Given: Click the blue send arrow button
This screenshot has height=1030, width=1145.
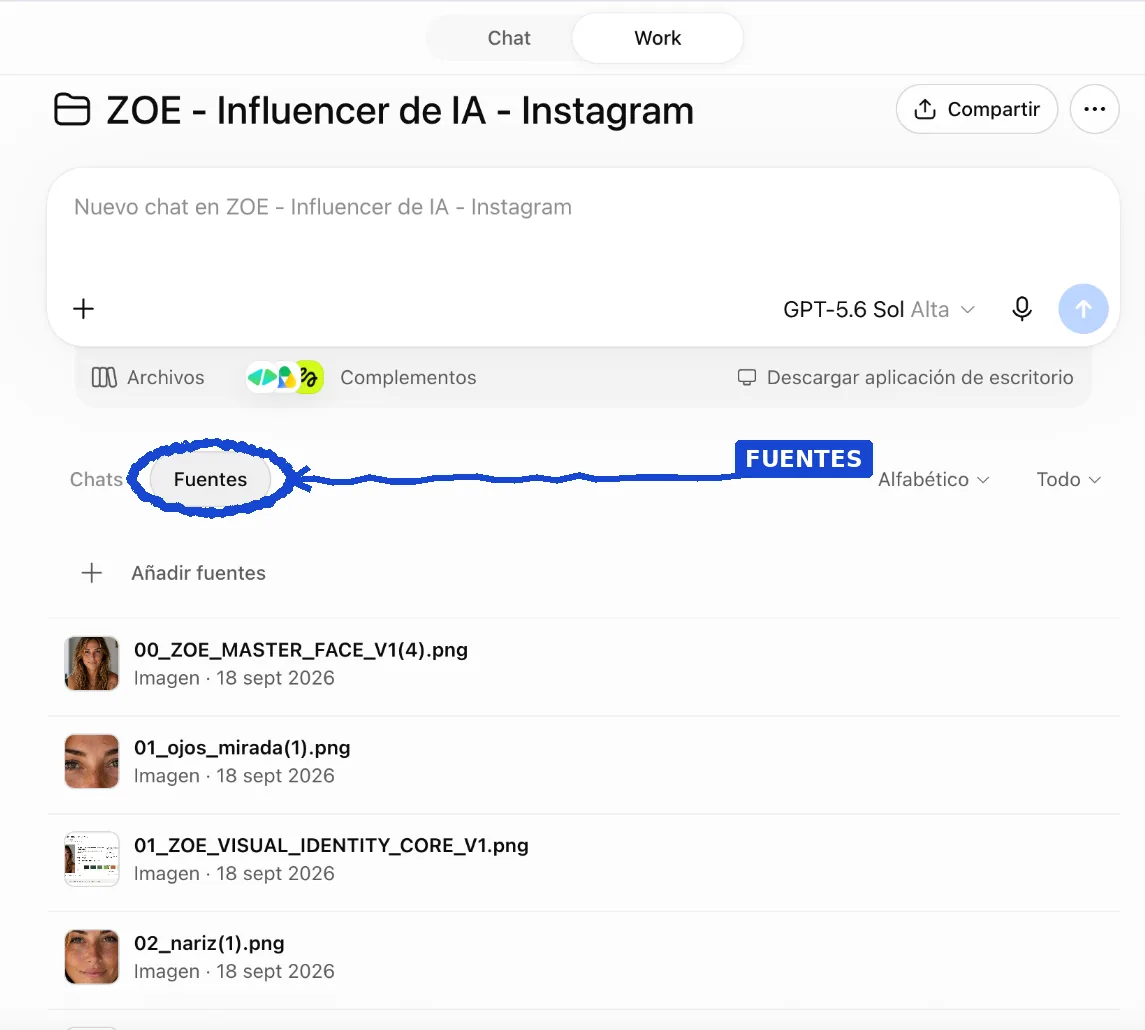Looking at the screenshot, I should [1083, 309].
